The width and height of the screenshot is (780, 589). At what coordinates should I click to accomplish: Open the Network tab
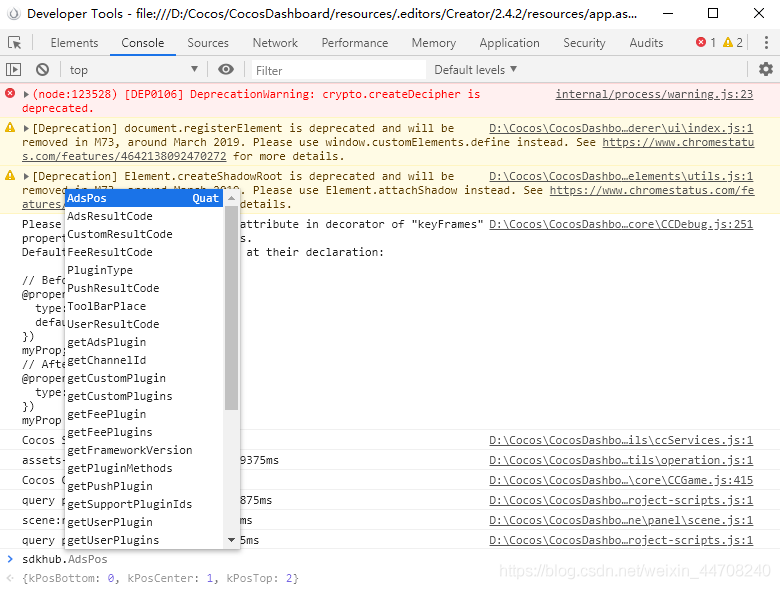coord(275,43)
